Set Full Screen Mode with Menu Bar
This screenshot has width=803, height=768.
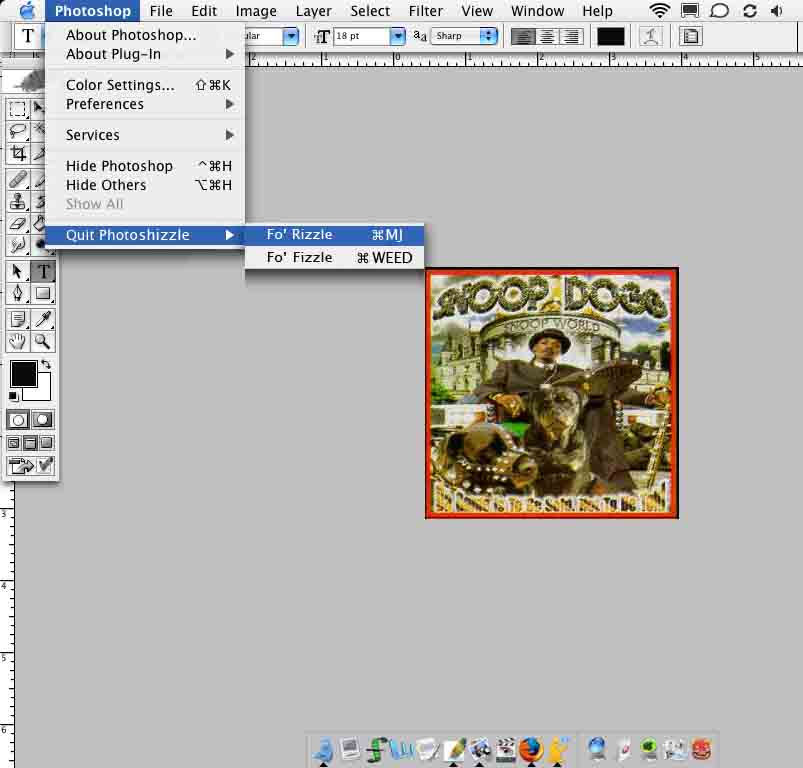(30, 443)
